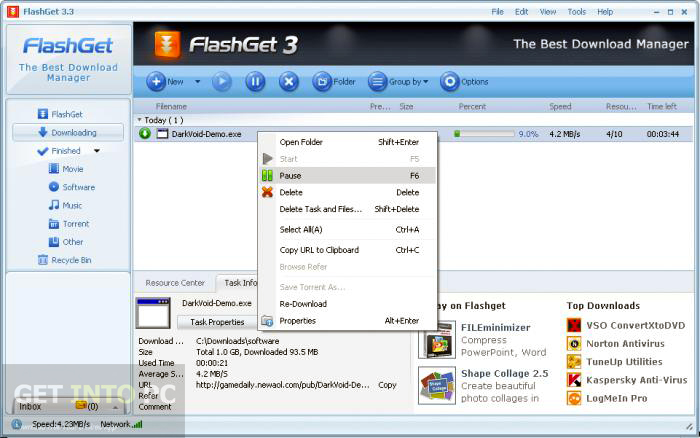Click the Network signal status icon

(x=138, y=424)
